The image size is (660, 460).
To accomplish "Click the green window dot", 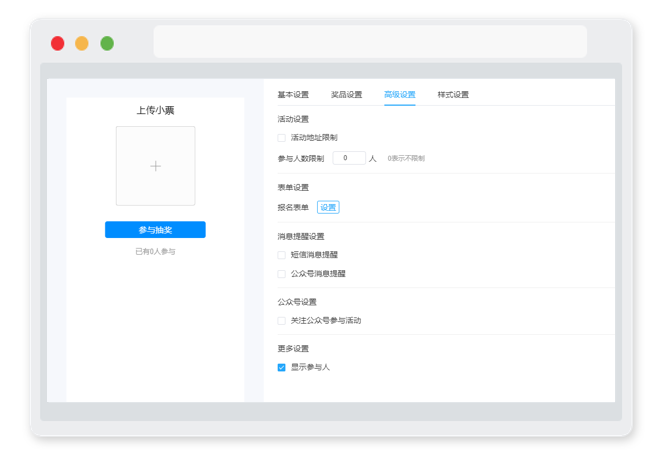I will 107,43.
